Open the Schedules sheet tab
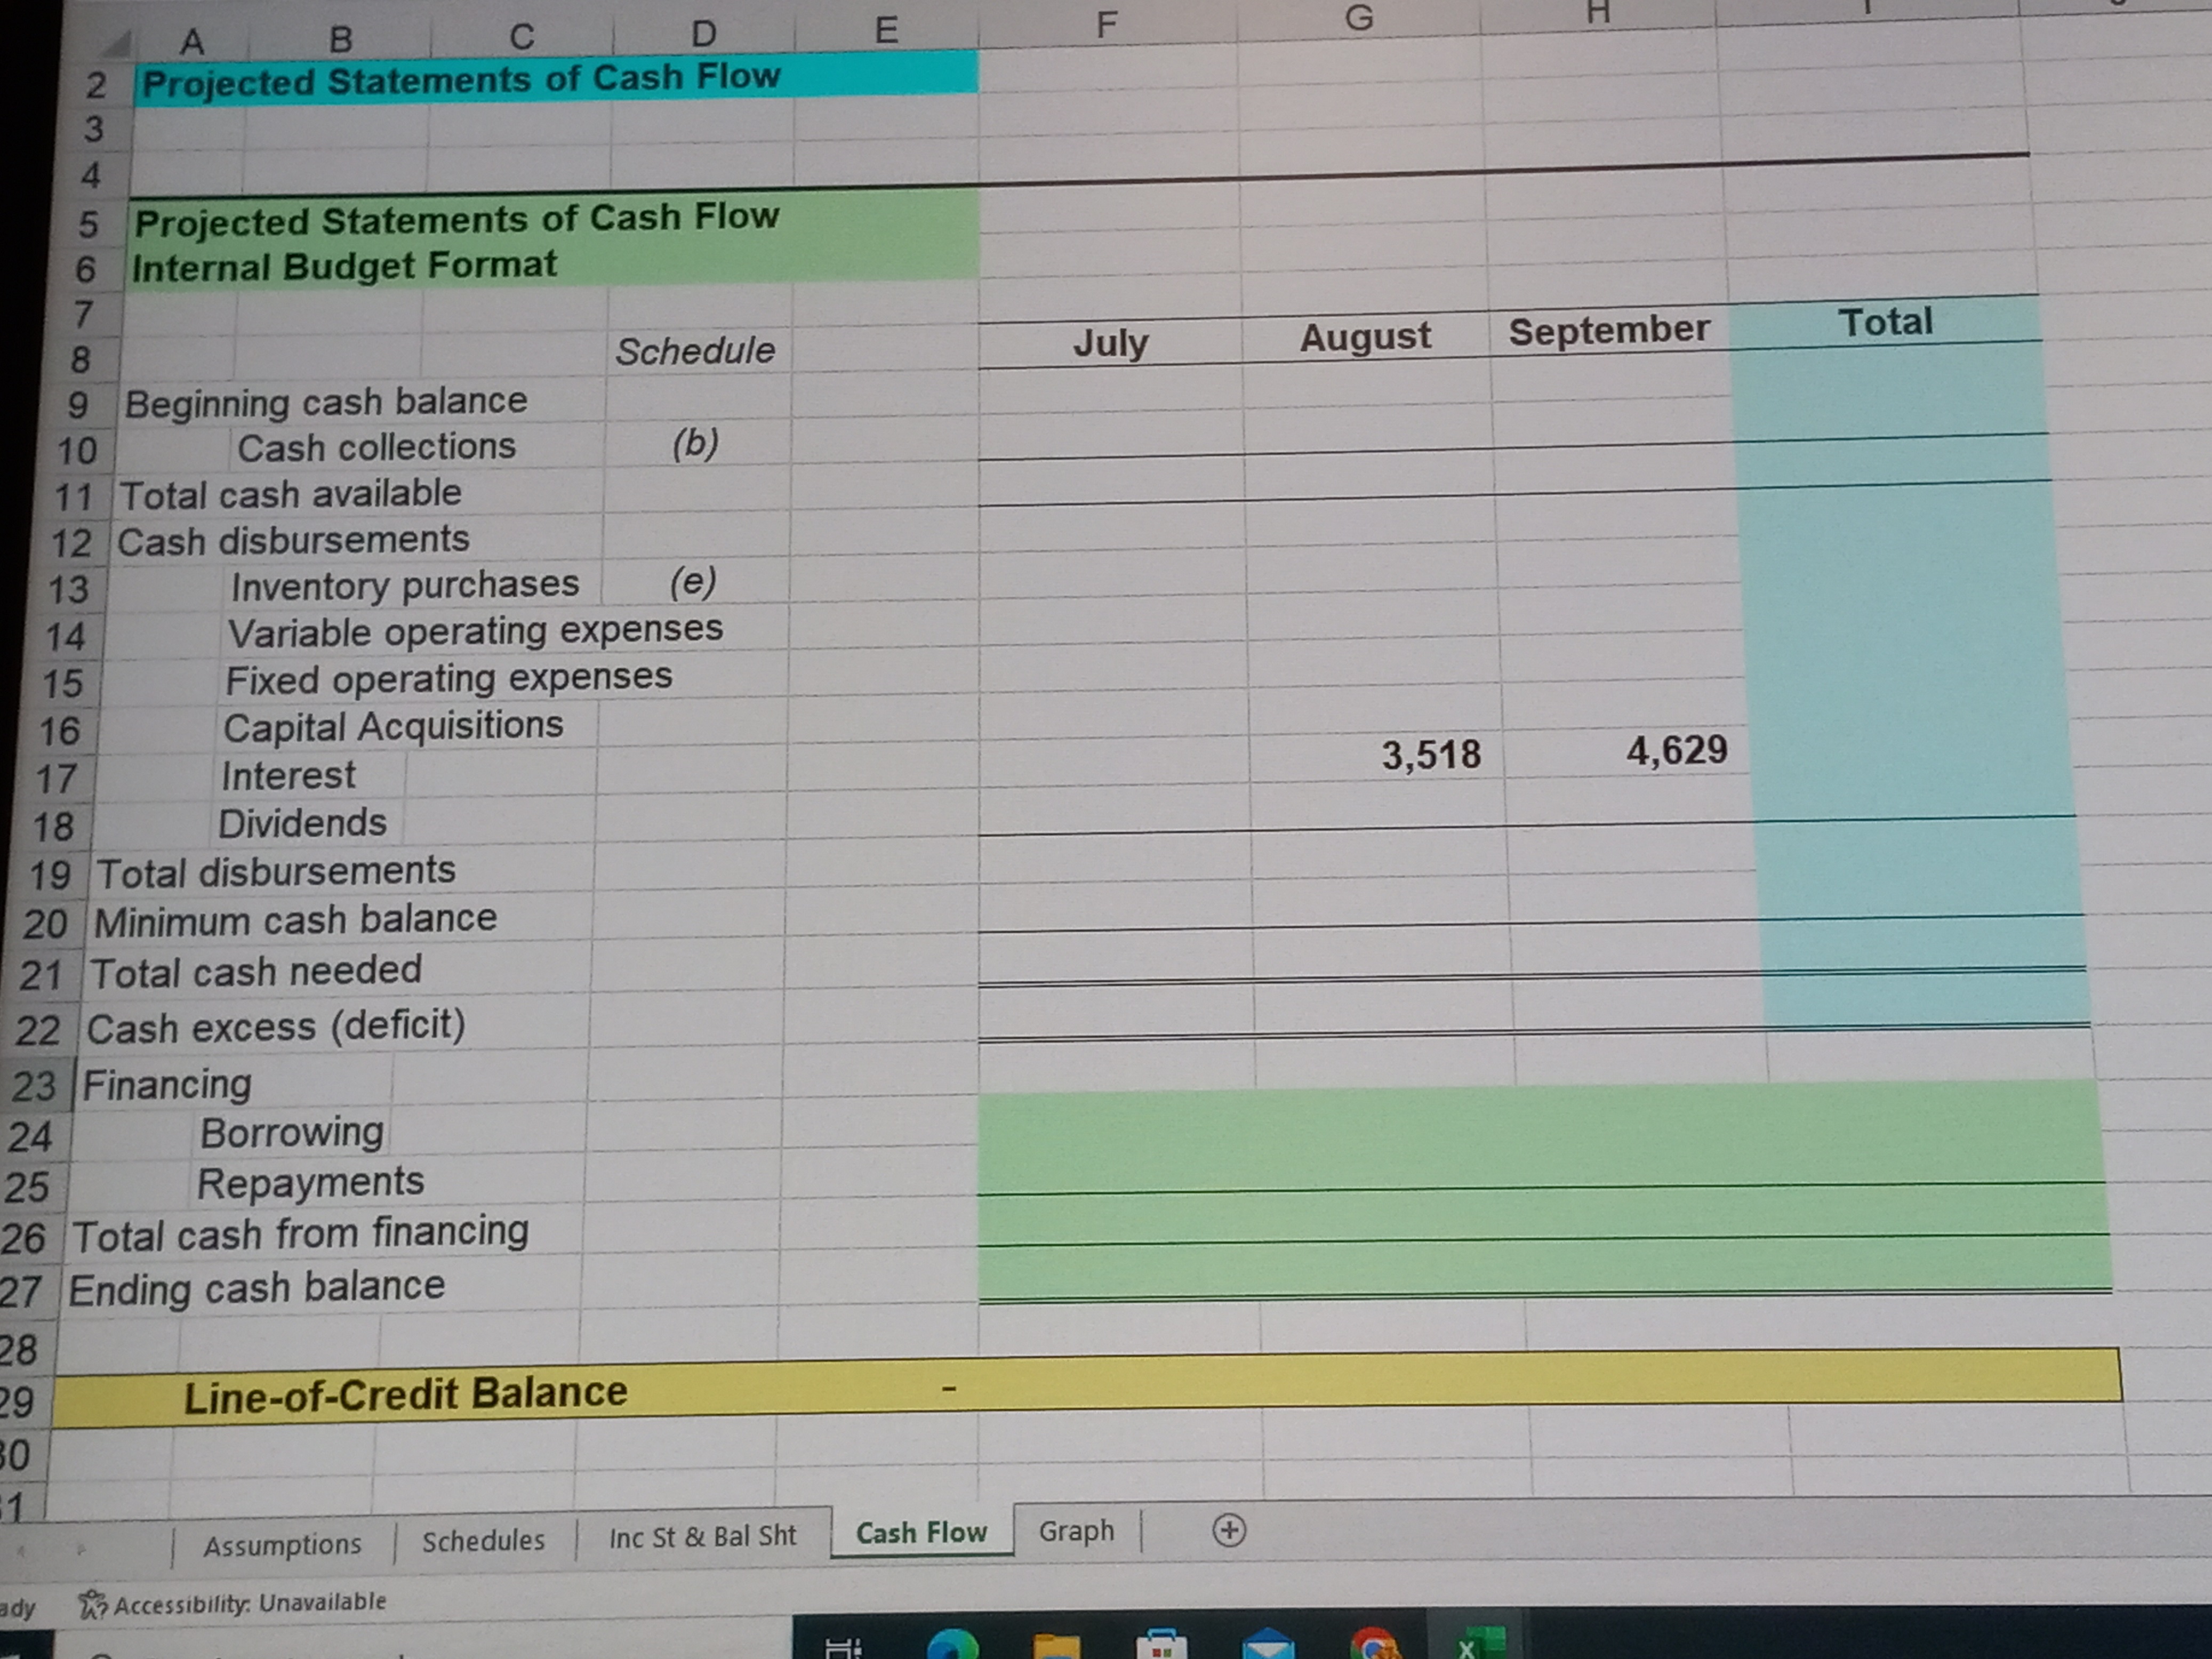 coord(484,1537)
